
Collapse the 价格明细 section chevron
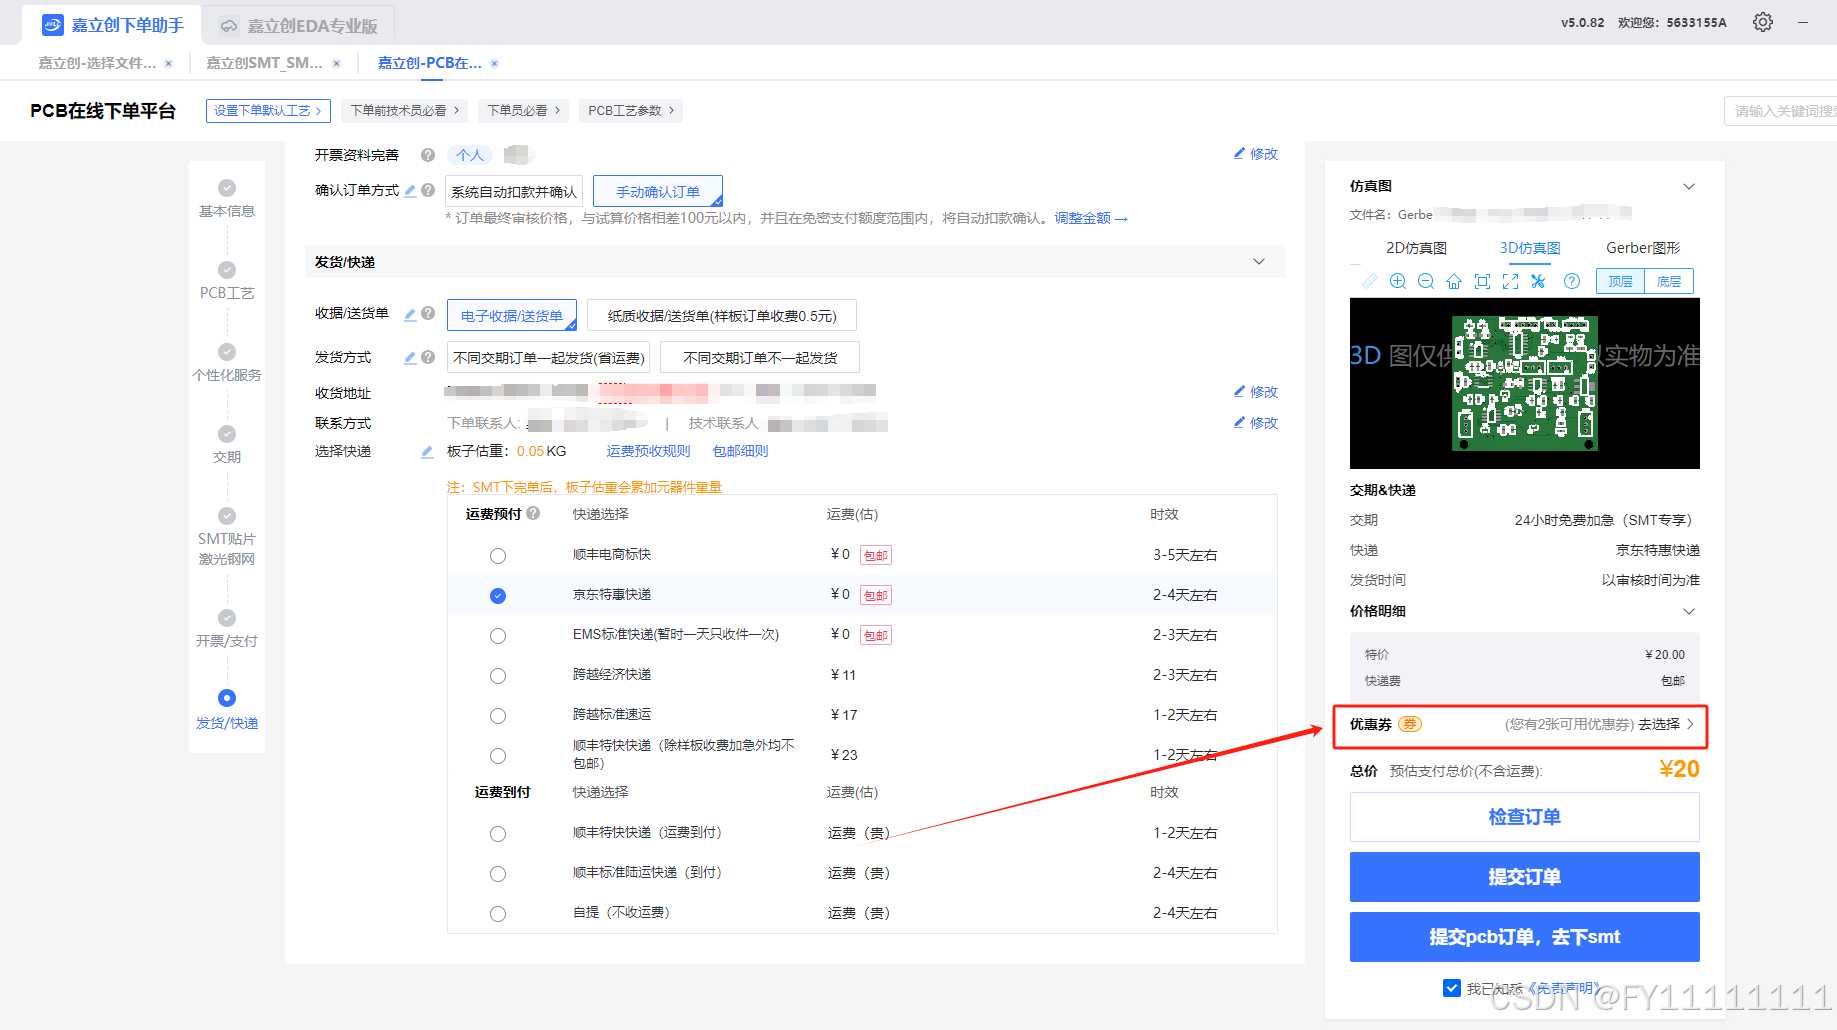pyautogui.click(x=1689, y=611)
